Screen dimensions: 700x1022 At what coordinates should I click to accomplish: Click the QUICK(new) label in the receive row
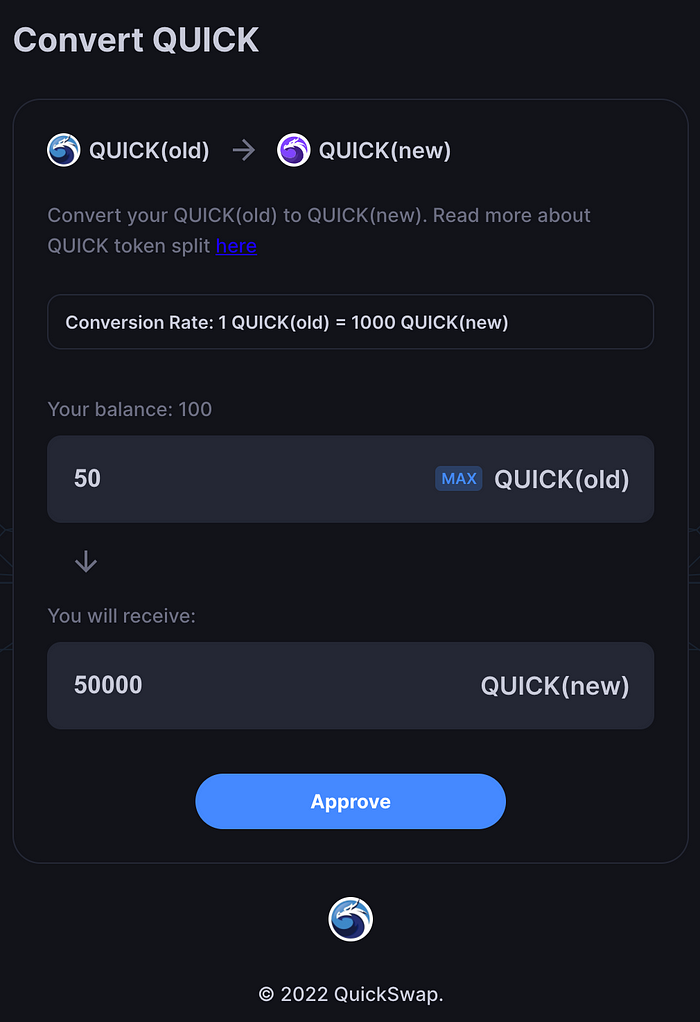pyautogui.click(x=555, y=686)
